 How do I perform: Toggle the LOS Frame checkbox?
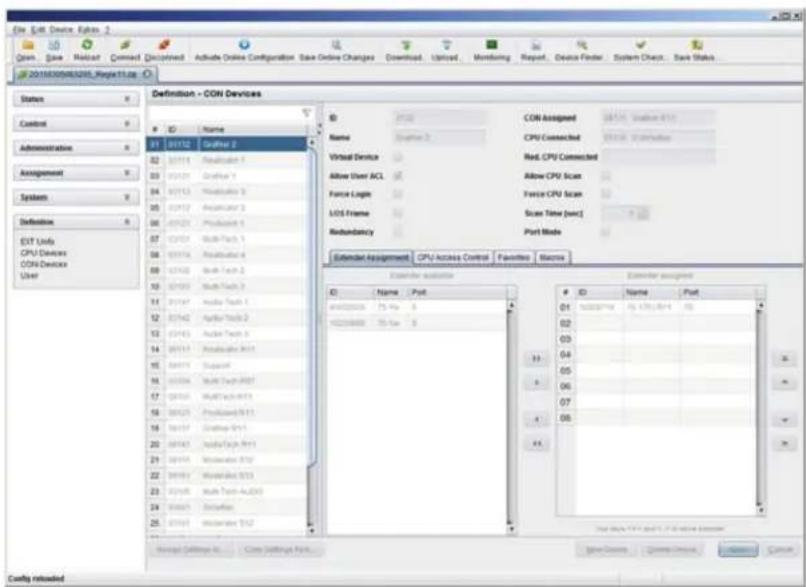[397, 213]
